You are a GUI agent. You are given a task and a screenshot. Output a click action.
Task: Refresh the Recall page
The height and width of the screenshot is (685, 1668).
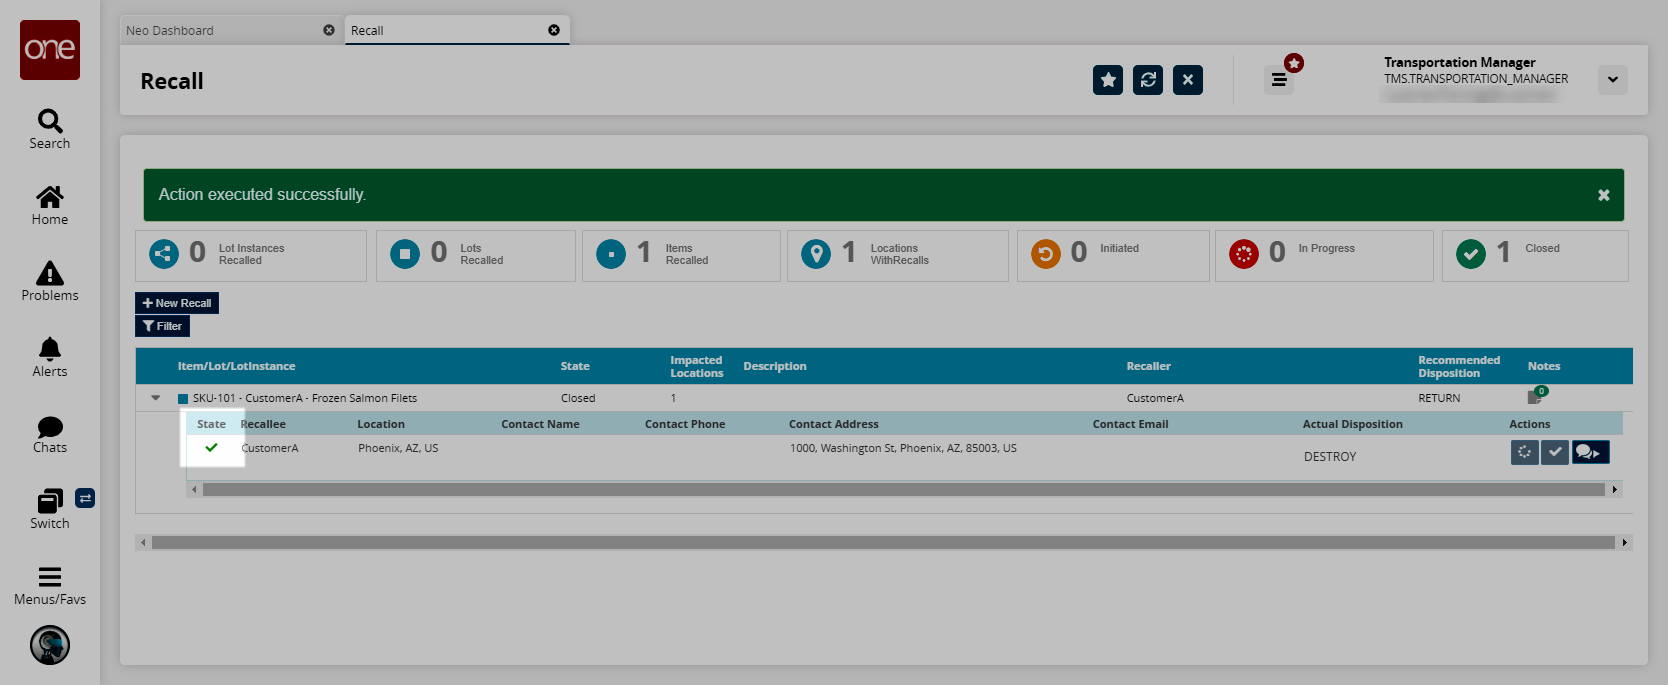(x=1148, y=80)
